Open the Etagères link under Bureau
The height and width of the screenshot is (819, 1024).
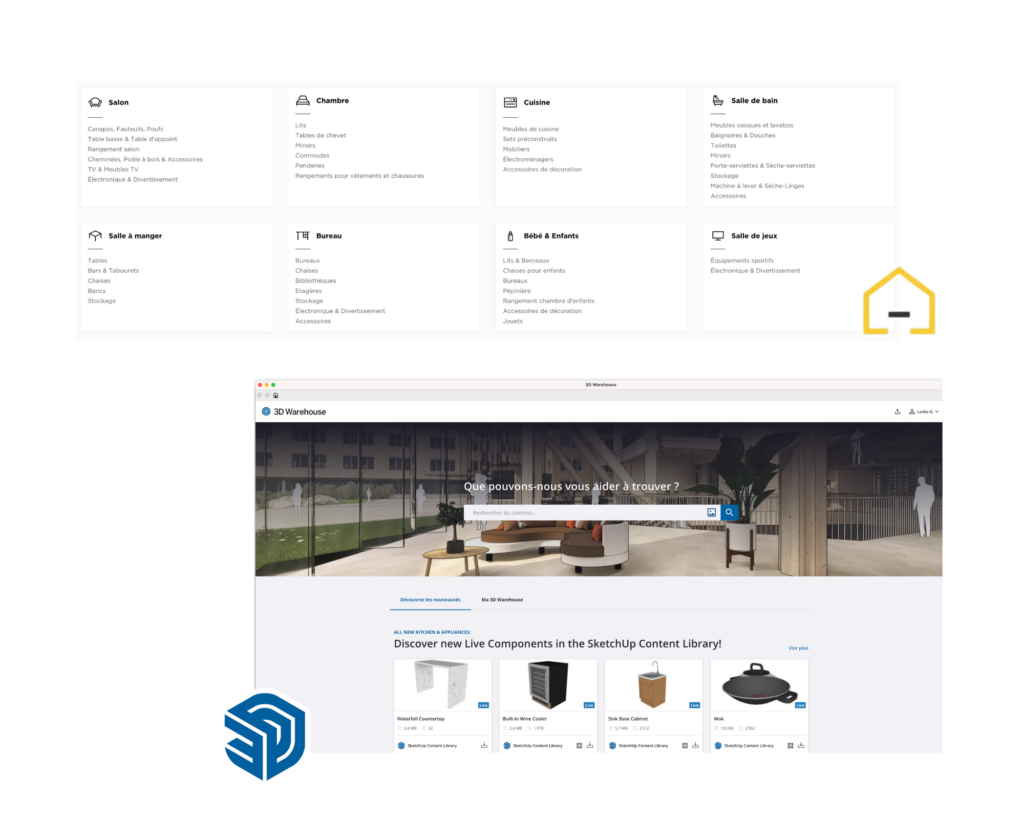pyautogui.click(x=308, y=291)
